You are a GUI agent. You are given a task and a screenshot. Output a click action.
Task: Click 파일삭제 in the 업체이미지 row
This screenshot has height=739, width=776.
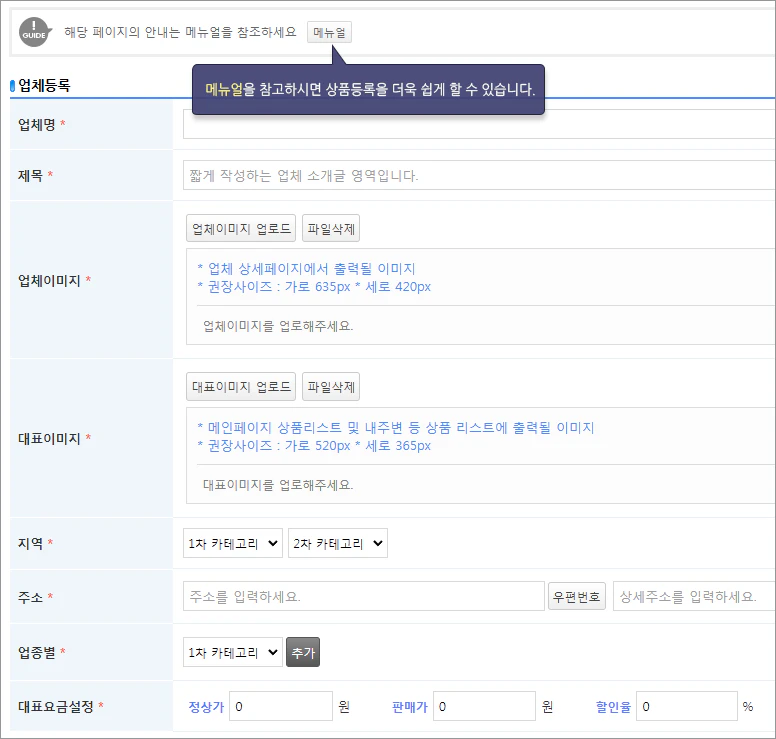coord(331,228)
